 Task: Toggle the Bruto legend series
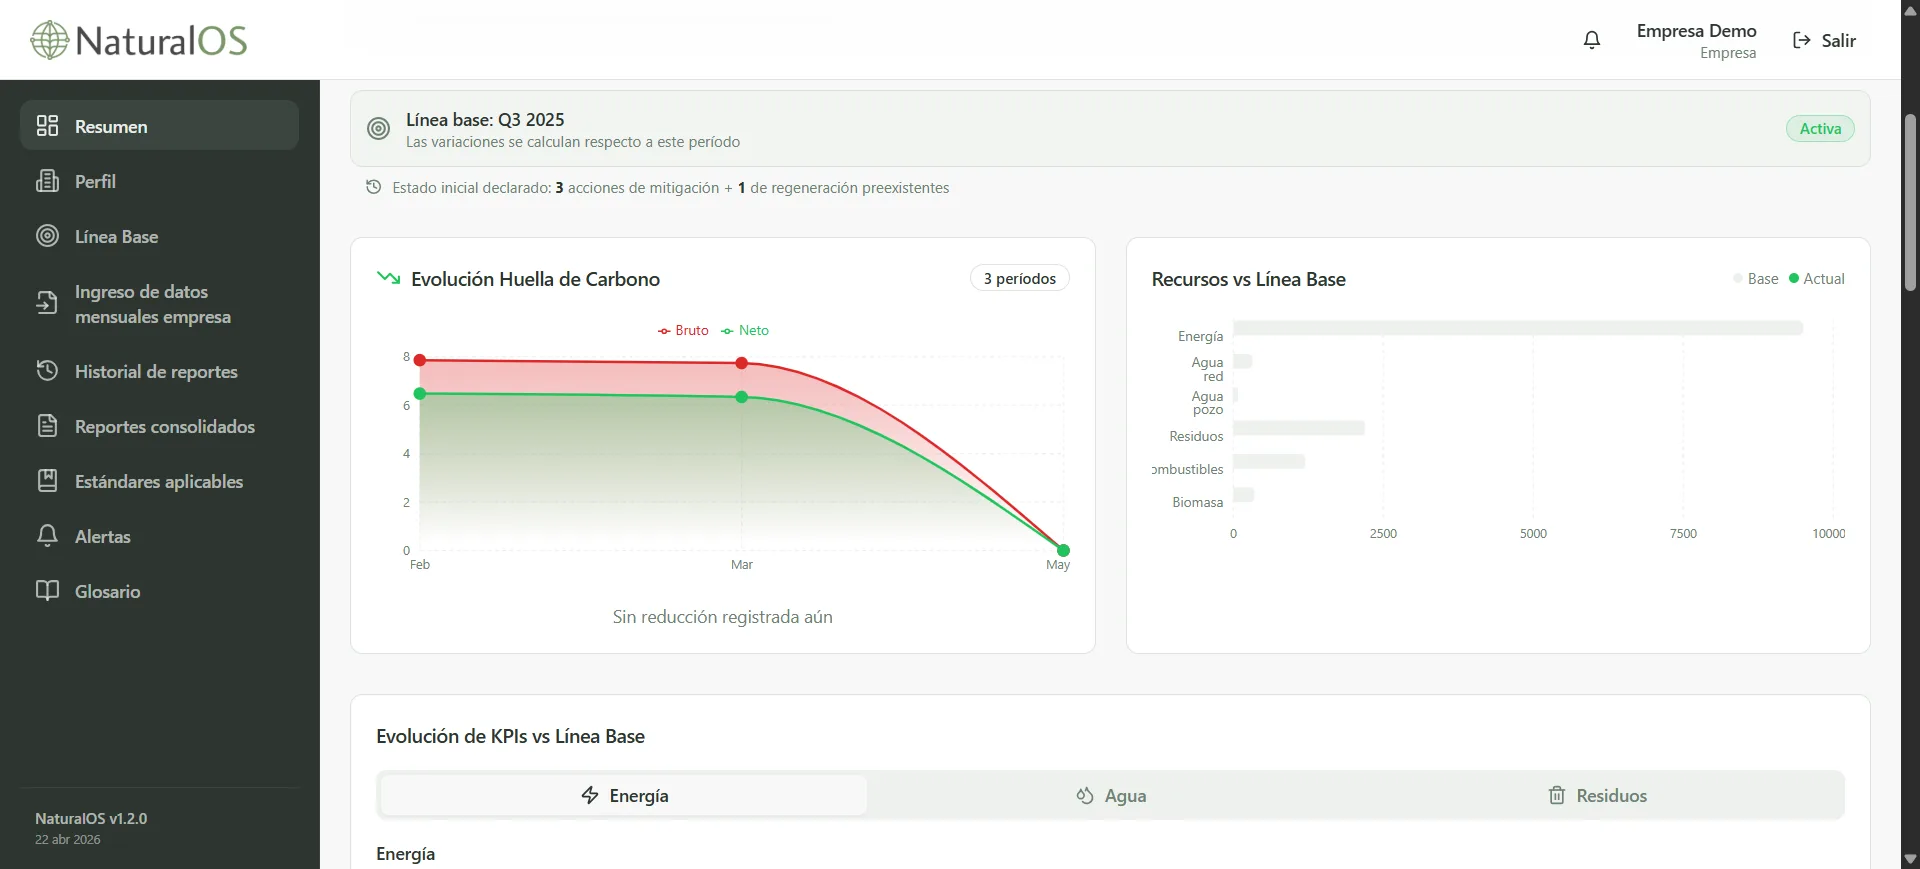pyautogui.click(x=683, y=330)
